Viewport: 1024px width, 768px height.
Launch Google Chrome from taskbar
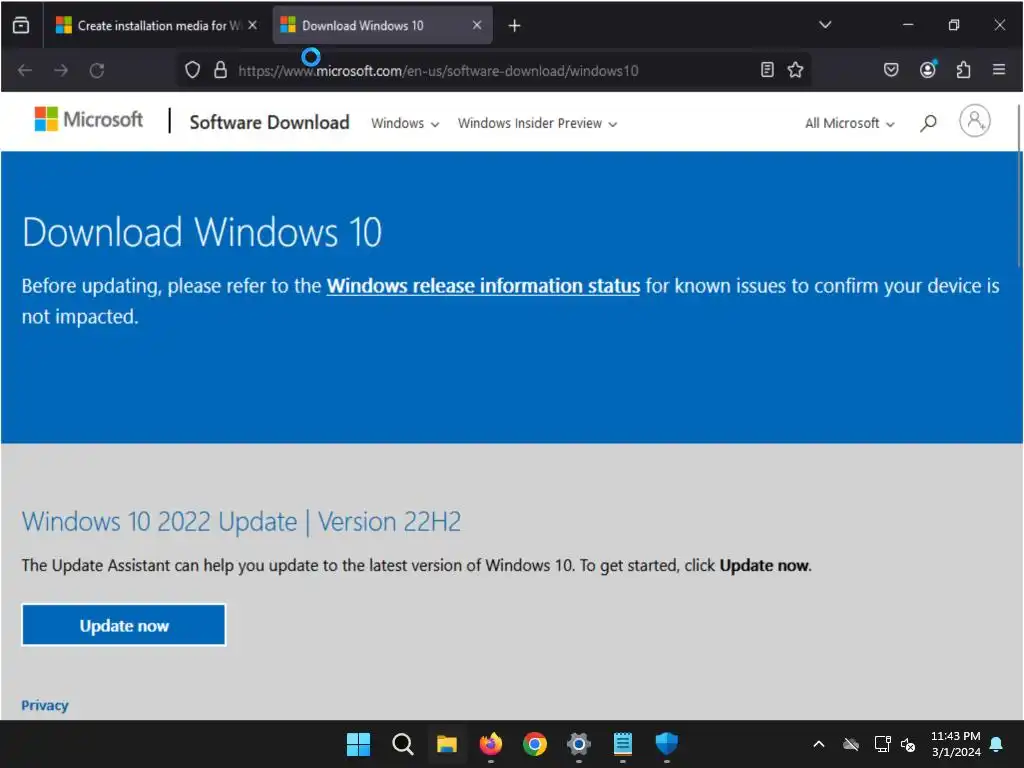[534, 744]
